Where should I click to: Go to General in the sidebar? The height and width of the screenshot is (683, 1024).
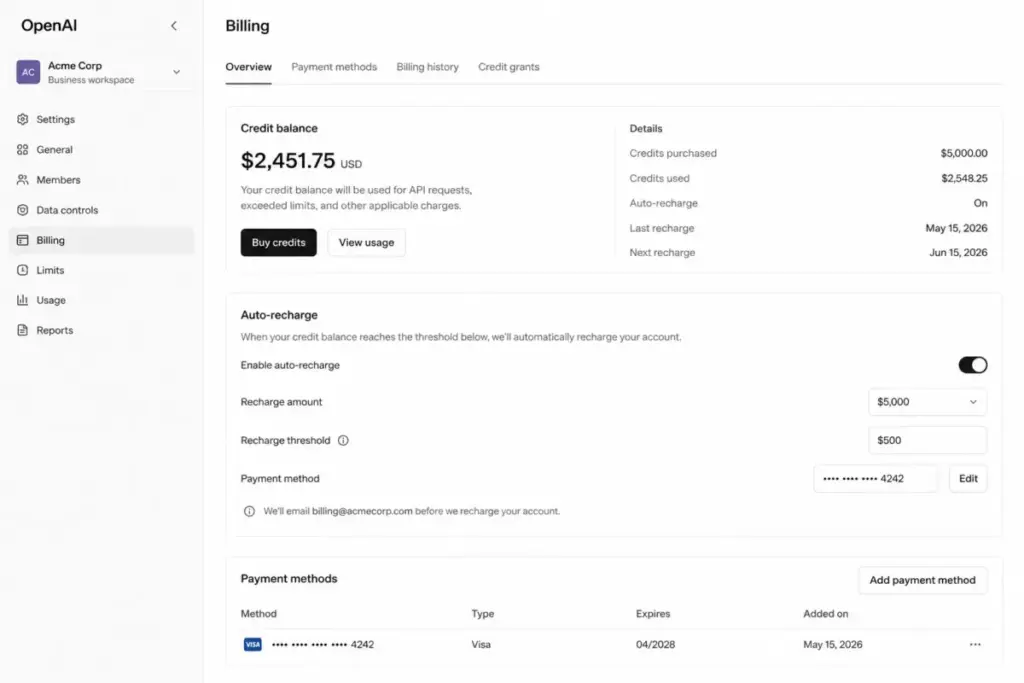[x=54, y=149]
